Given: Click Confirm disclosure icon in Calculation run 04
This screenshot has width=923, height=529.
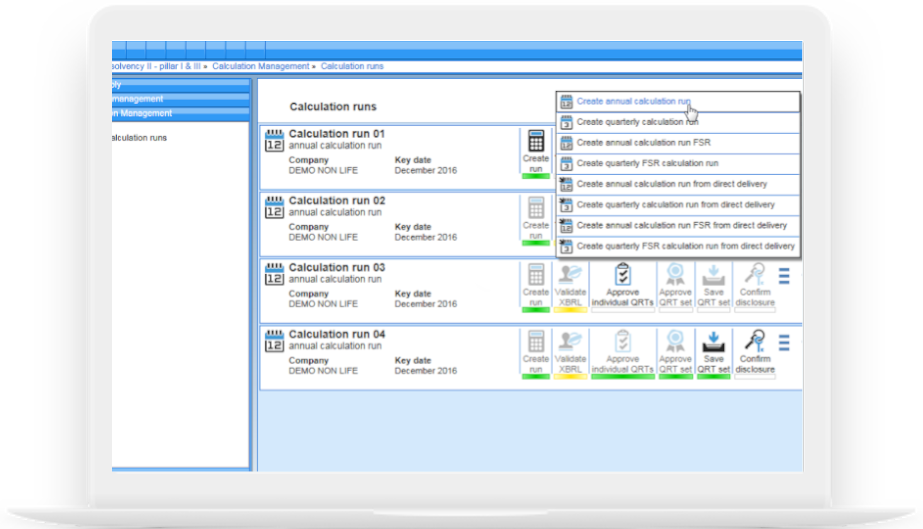Looking at the screenshot, I should 754,343.
